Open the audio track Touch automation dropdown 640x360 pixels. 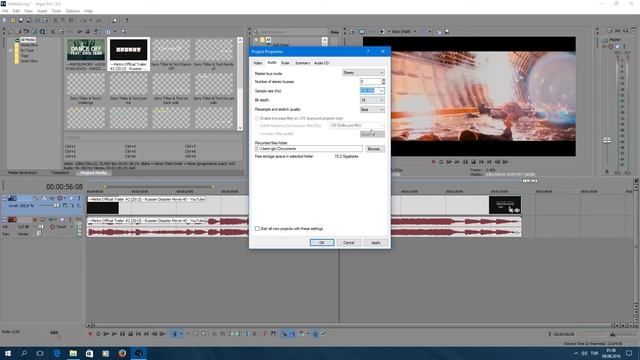click(72, 227)
